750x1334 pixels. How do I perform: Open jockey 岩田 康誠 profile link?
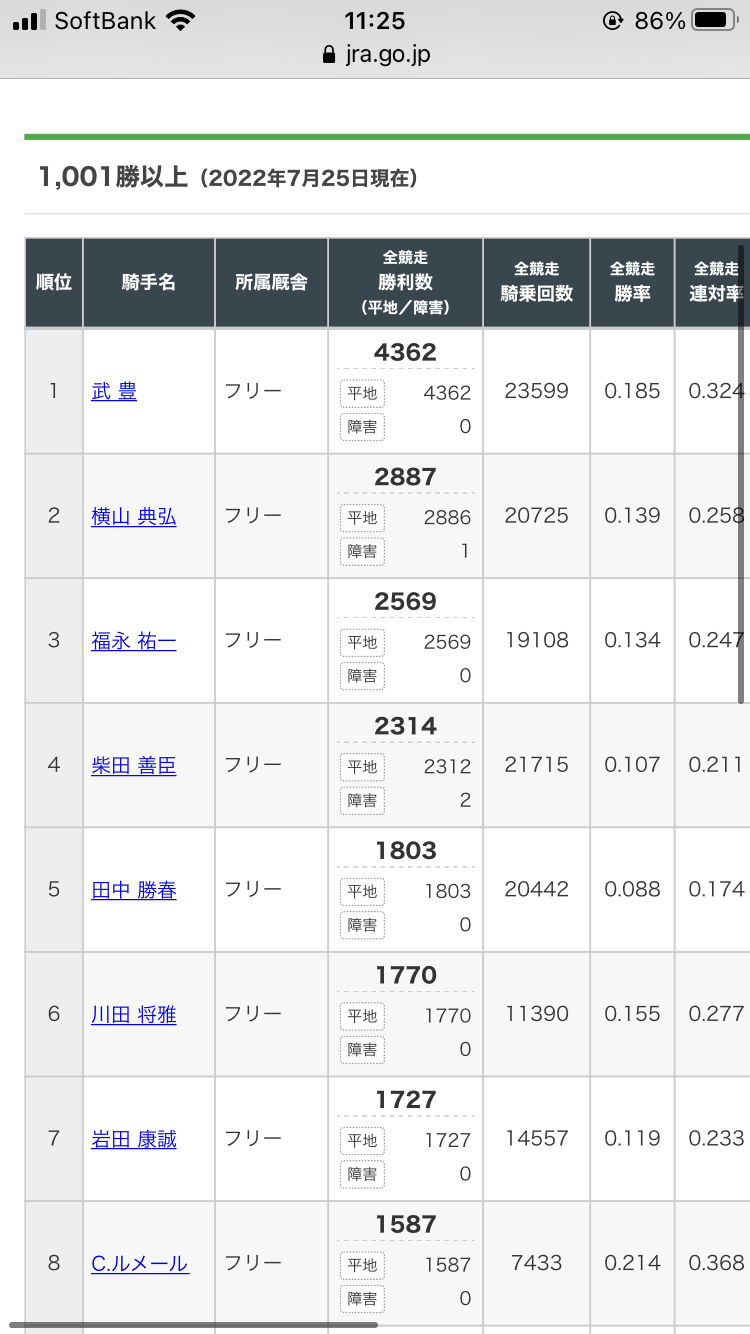[x=134, y=1139]
